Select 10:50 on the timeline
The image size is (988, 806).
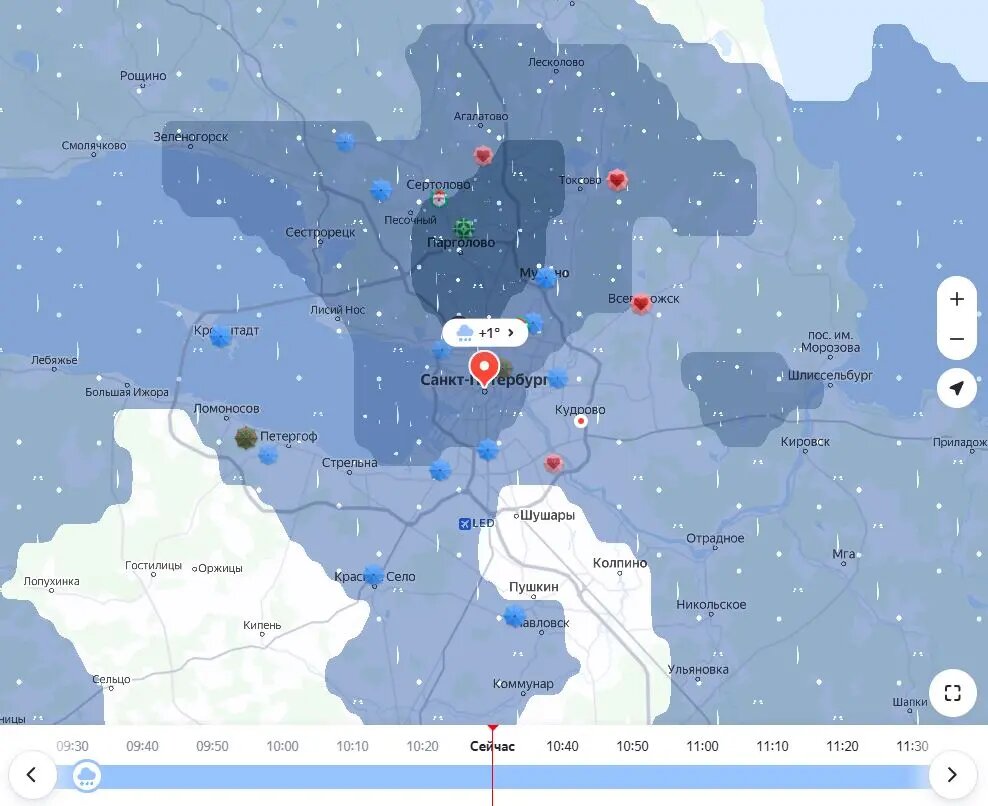pos(632,746)
